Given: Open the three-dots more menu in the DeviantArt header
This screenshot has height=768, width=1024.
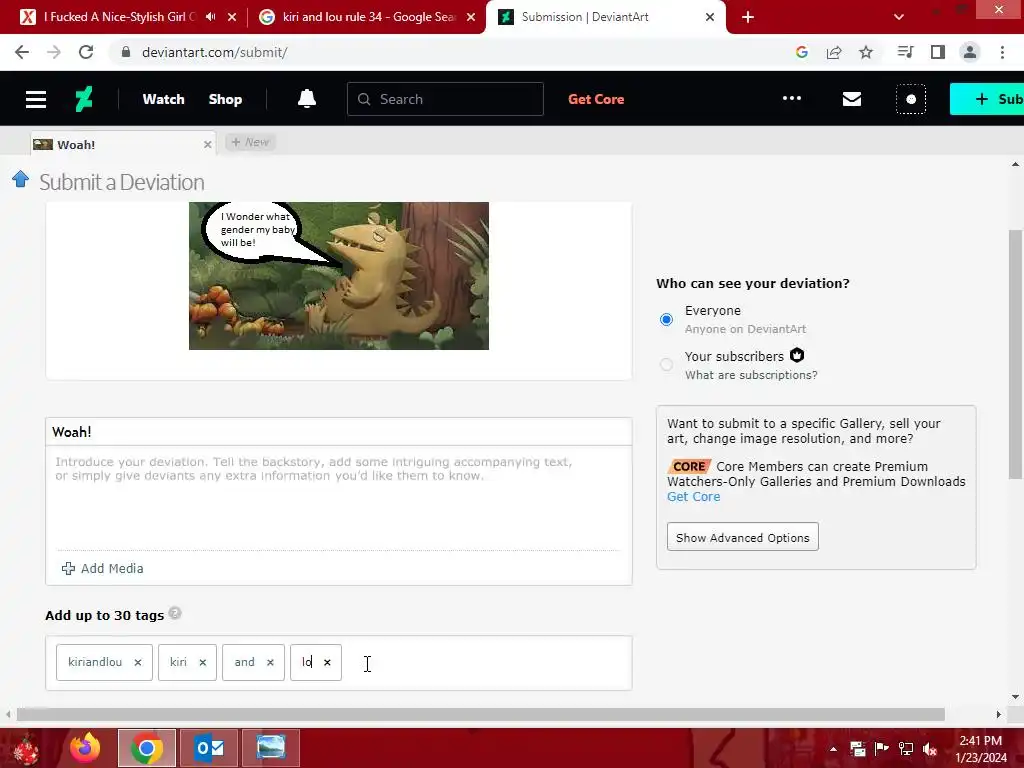Looking at the screenshot, I should point(792,98).
